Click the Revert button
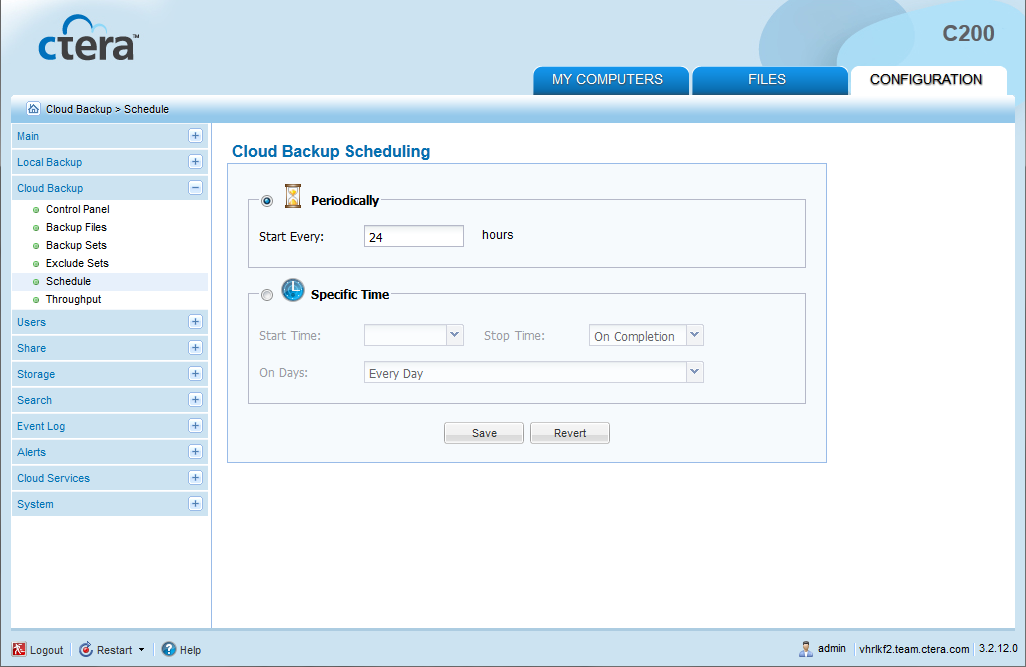 coord(570,433)
